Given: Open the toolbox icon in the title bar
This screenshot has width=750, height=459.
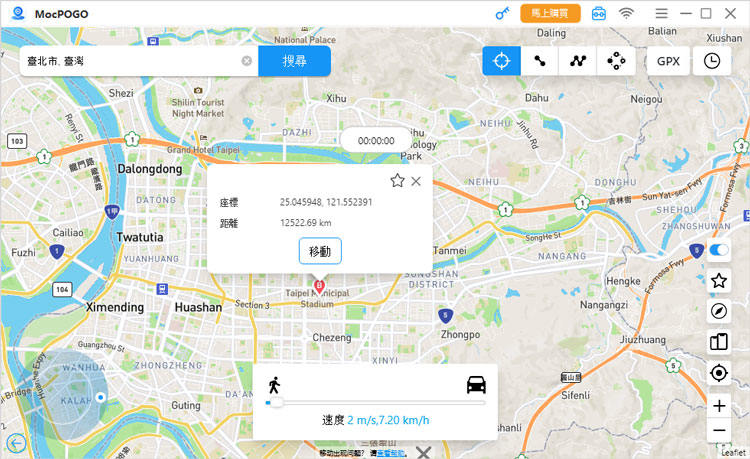Looking at the screenshot, I should coord(599,13).
